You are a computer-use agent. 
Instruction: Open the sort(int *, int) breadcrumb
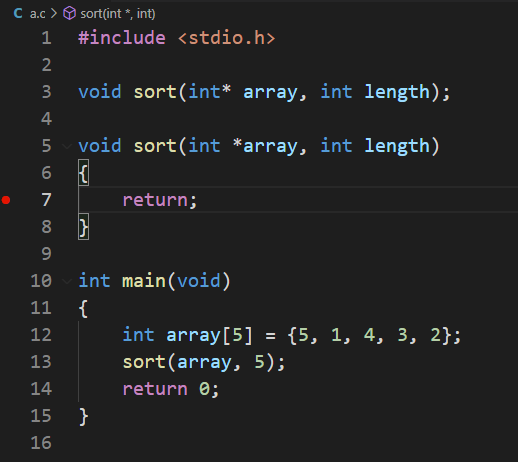tap(118, 14)
